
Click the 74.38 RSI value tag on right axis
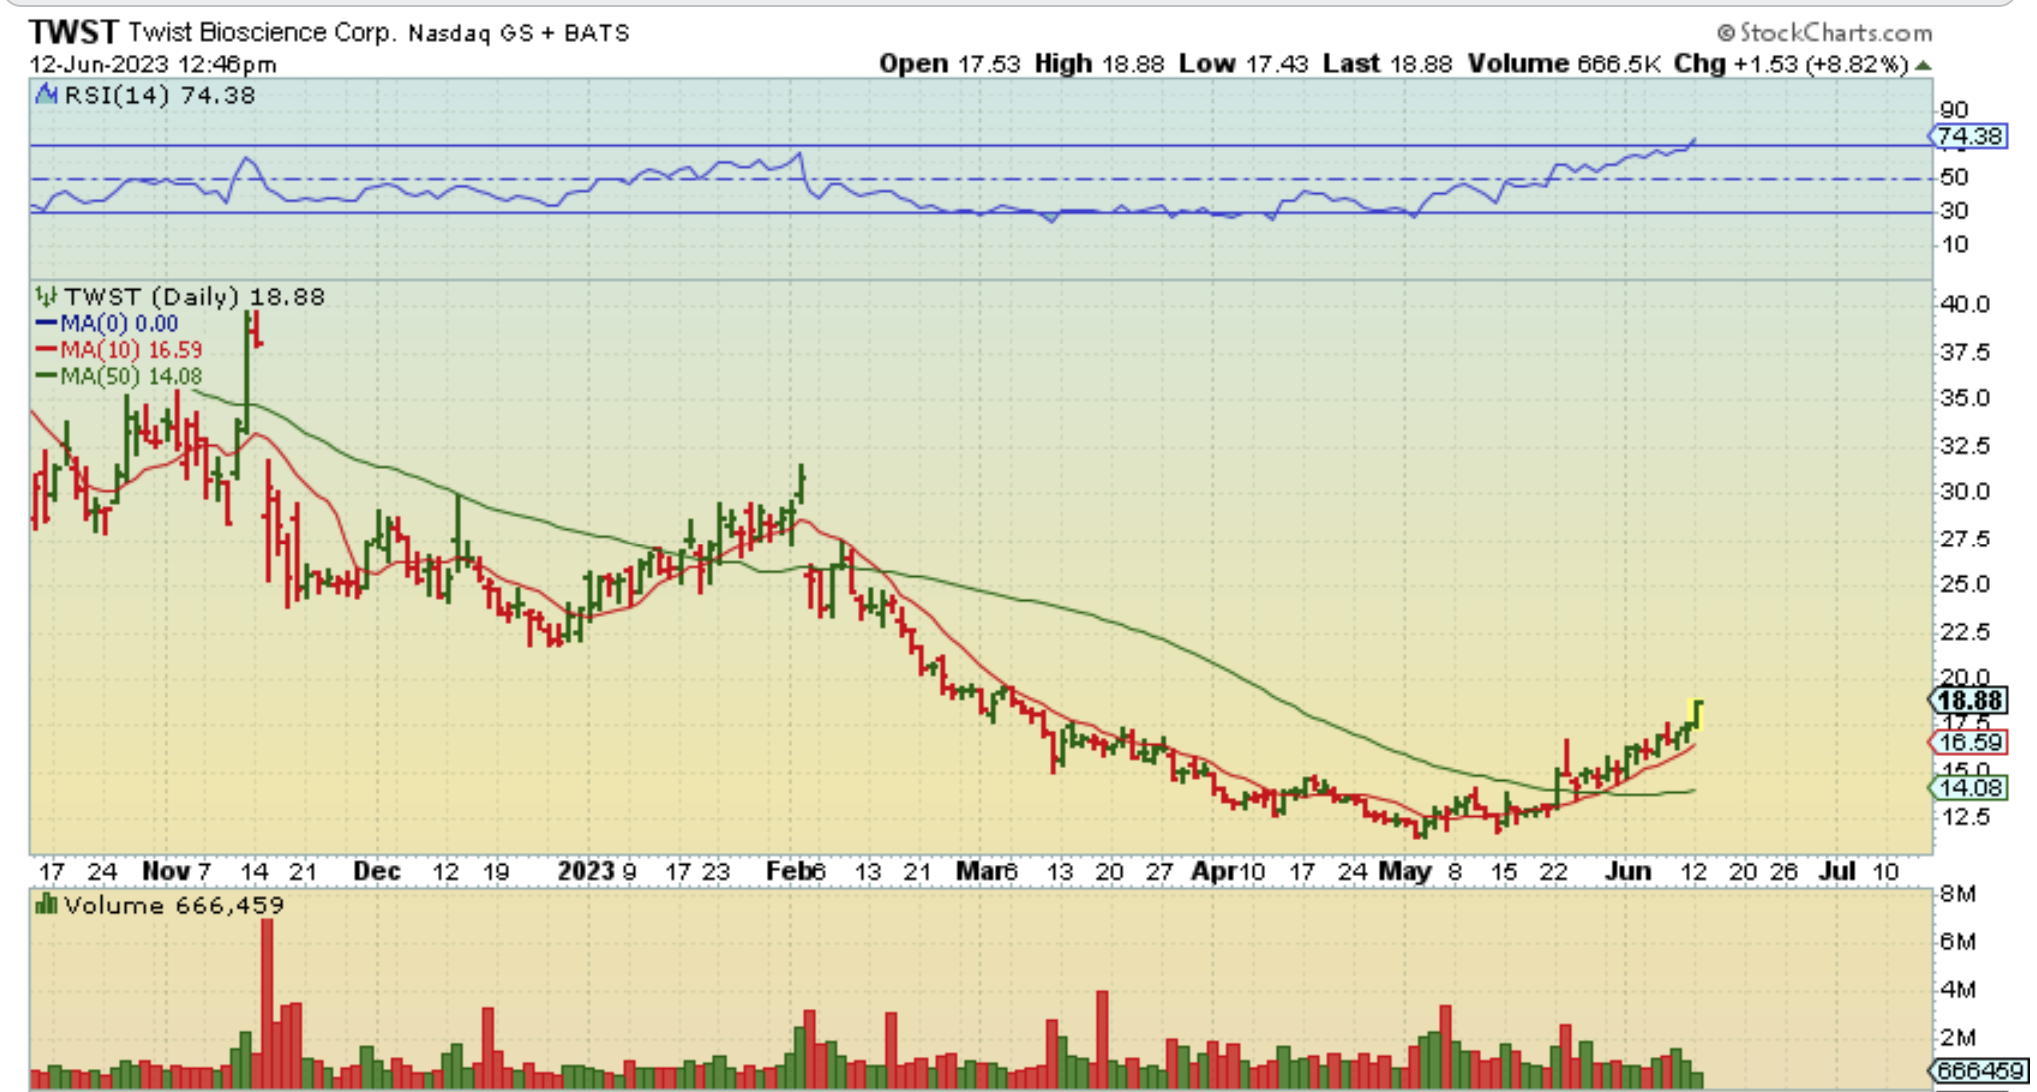click(x=1968, y=136)
